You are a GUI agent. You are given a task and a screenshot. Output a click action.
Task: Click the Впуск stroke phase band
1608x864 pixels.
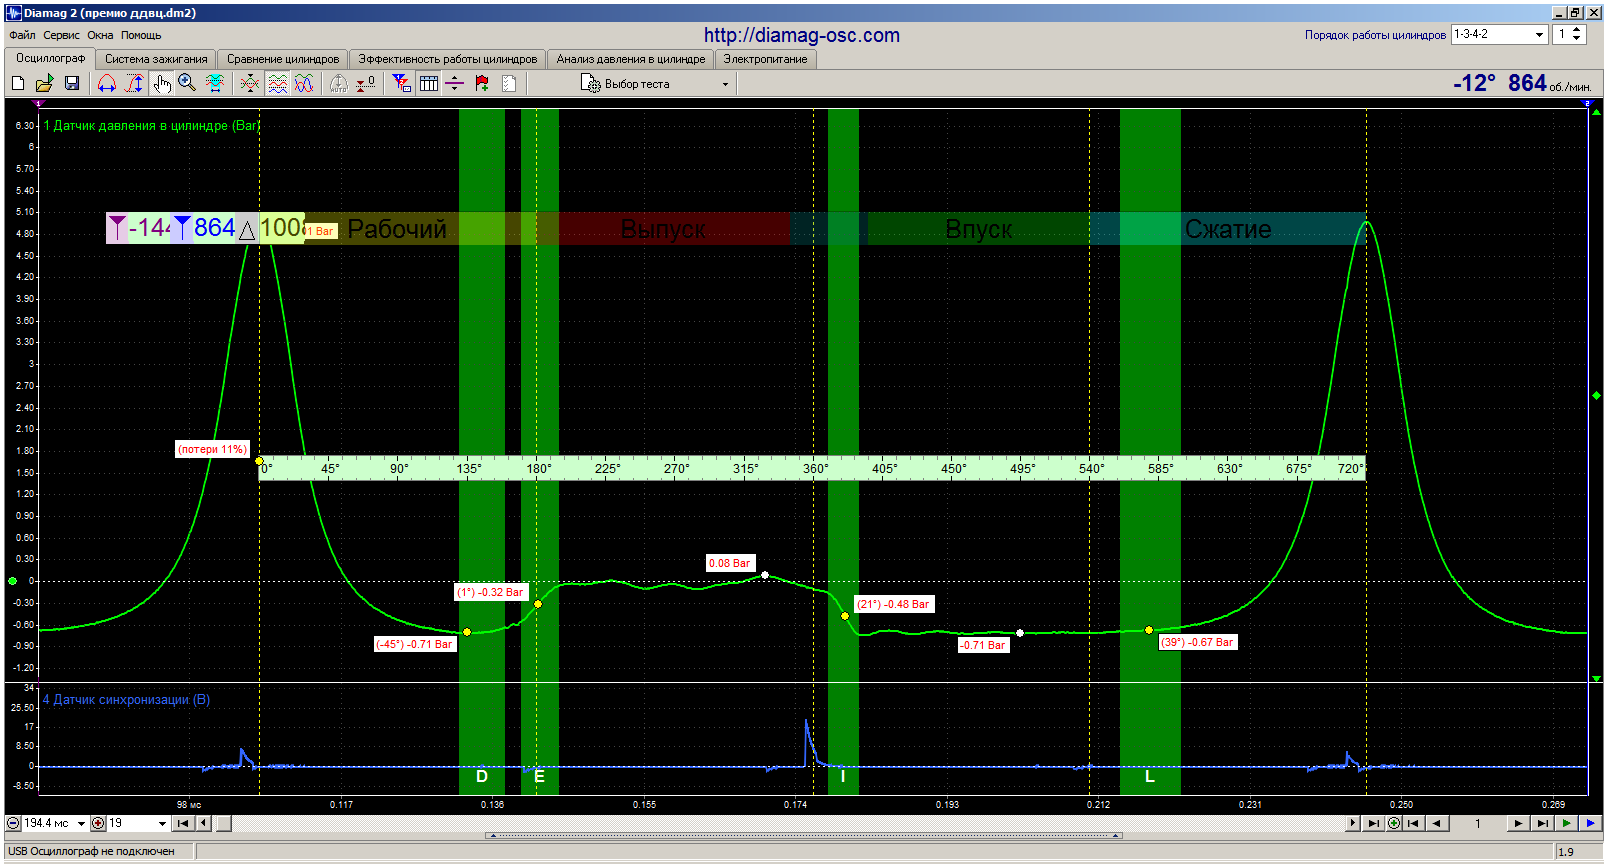978,229
